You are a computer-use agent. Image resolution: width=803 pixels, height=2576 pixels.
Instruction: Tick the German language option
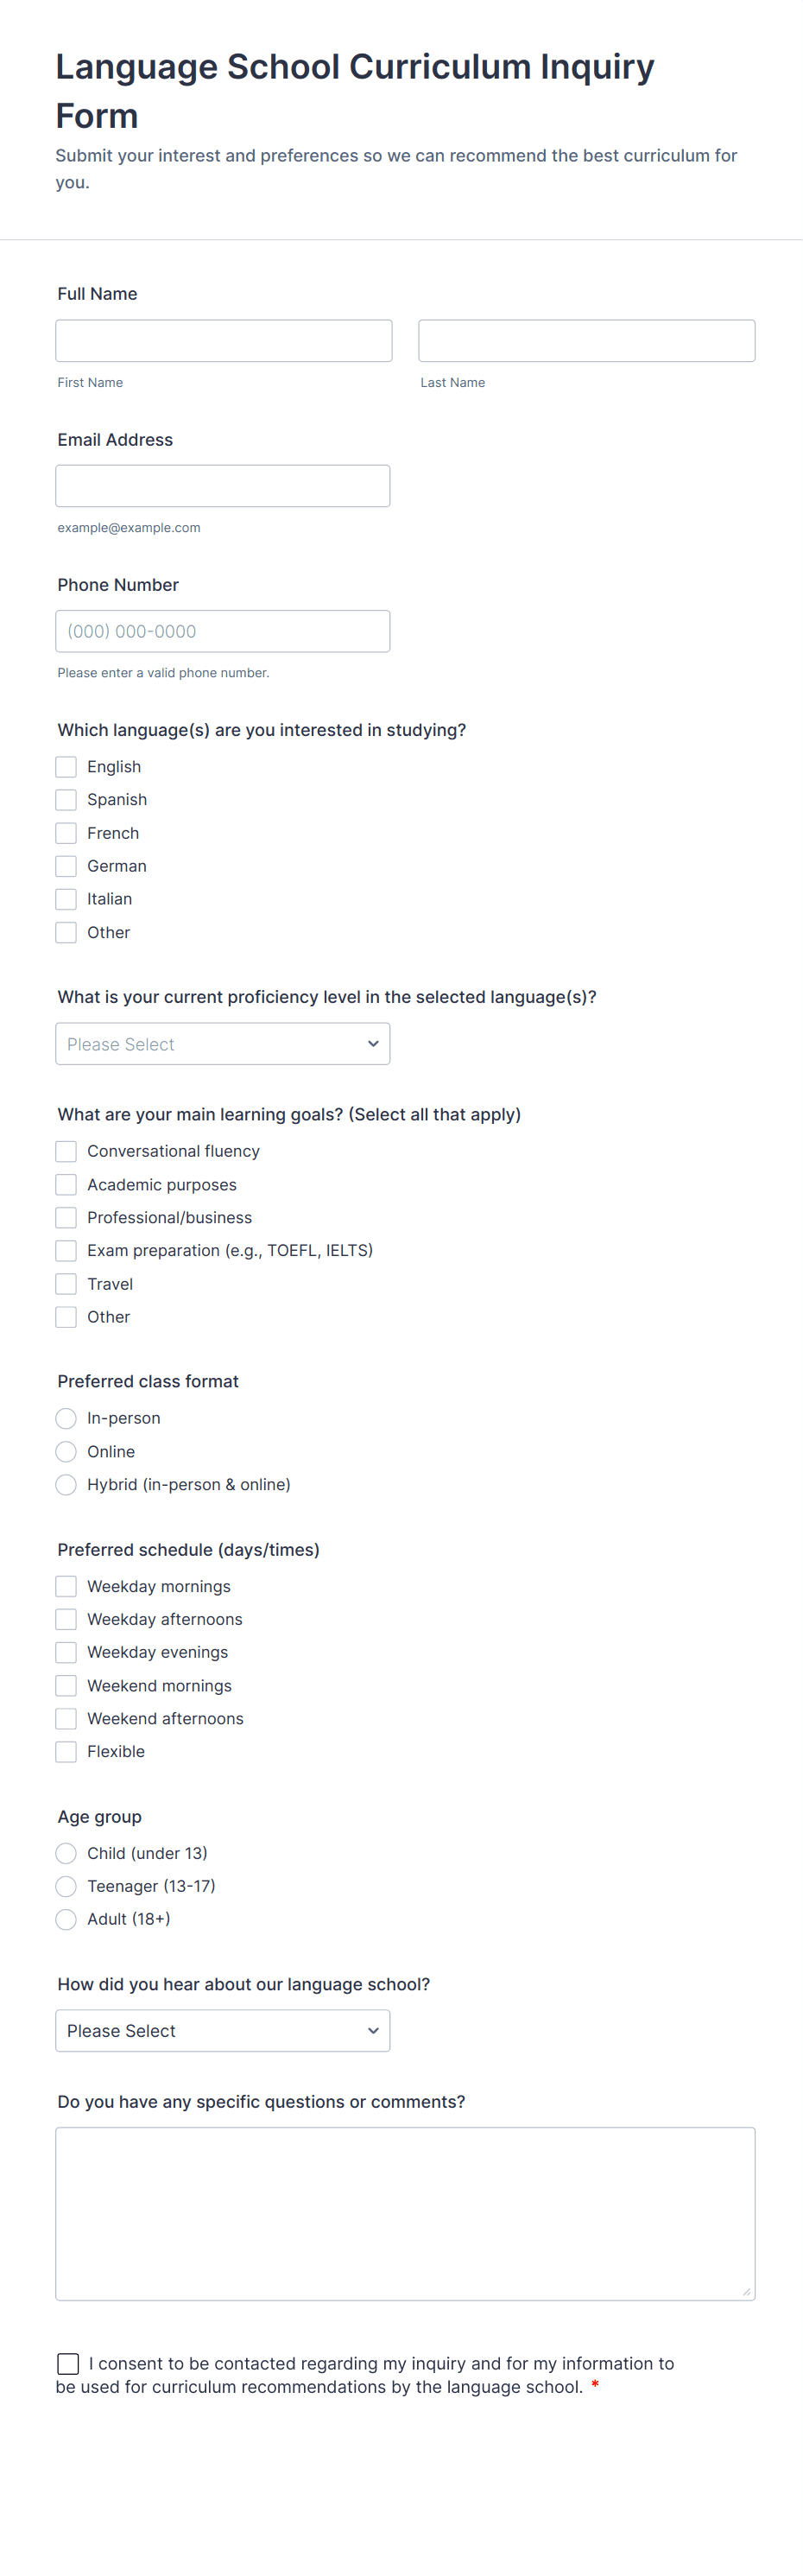(66, 866)
